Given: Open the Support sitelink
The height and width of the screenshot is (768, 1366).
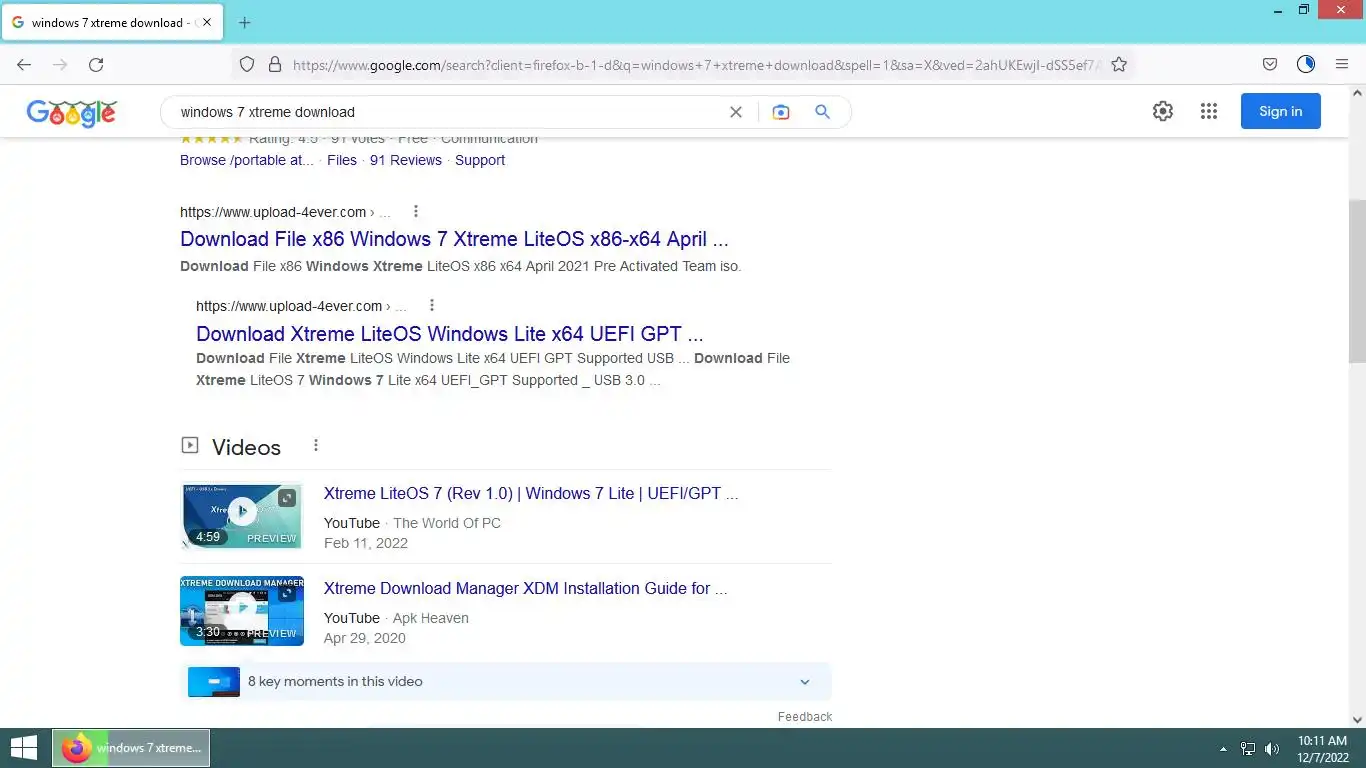Looking at the screenshot, I should pos(480,160).
